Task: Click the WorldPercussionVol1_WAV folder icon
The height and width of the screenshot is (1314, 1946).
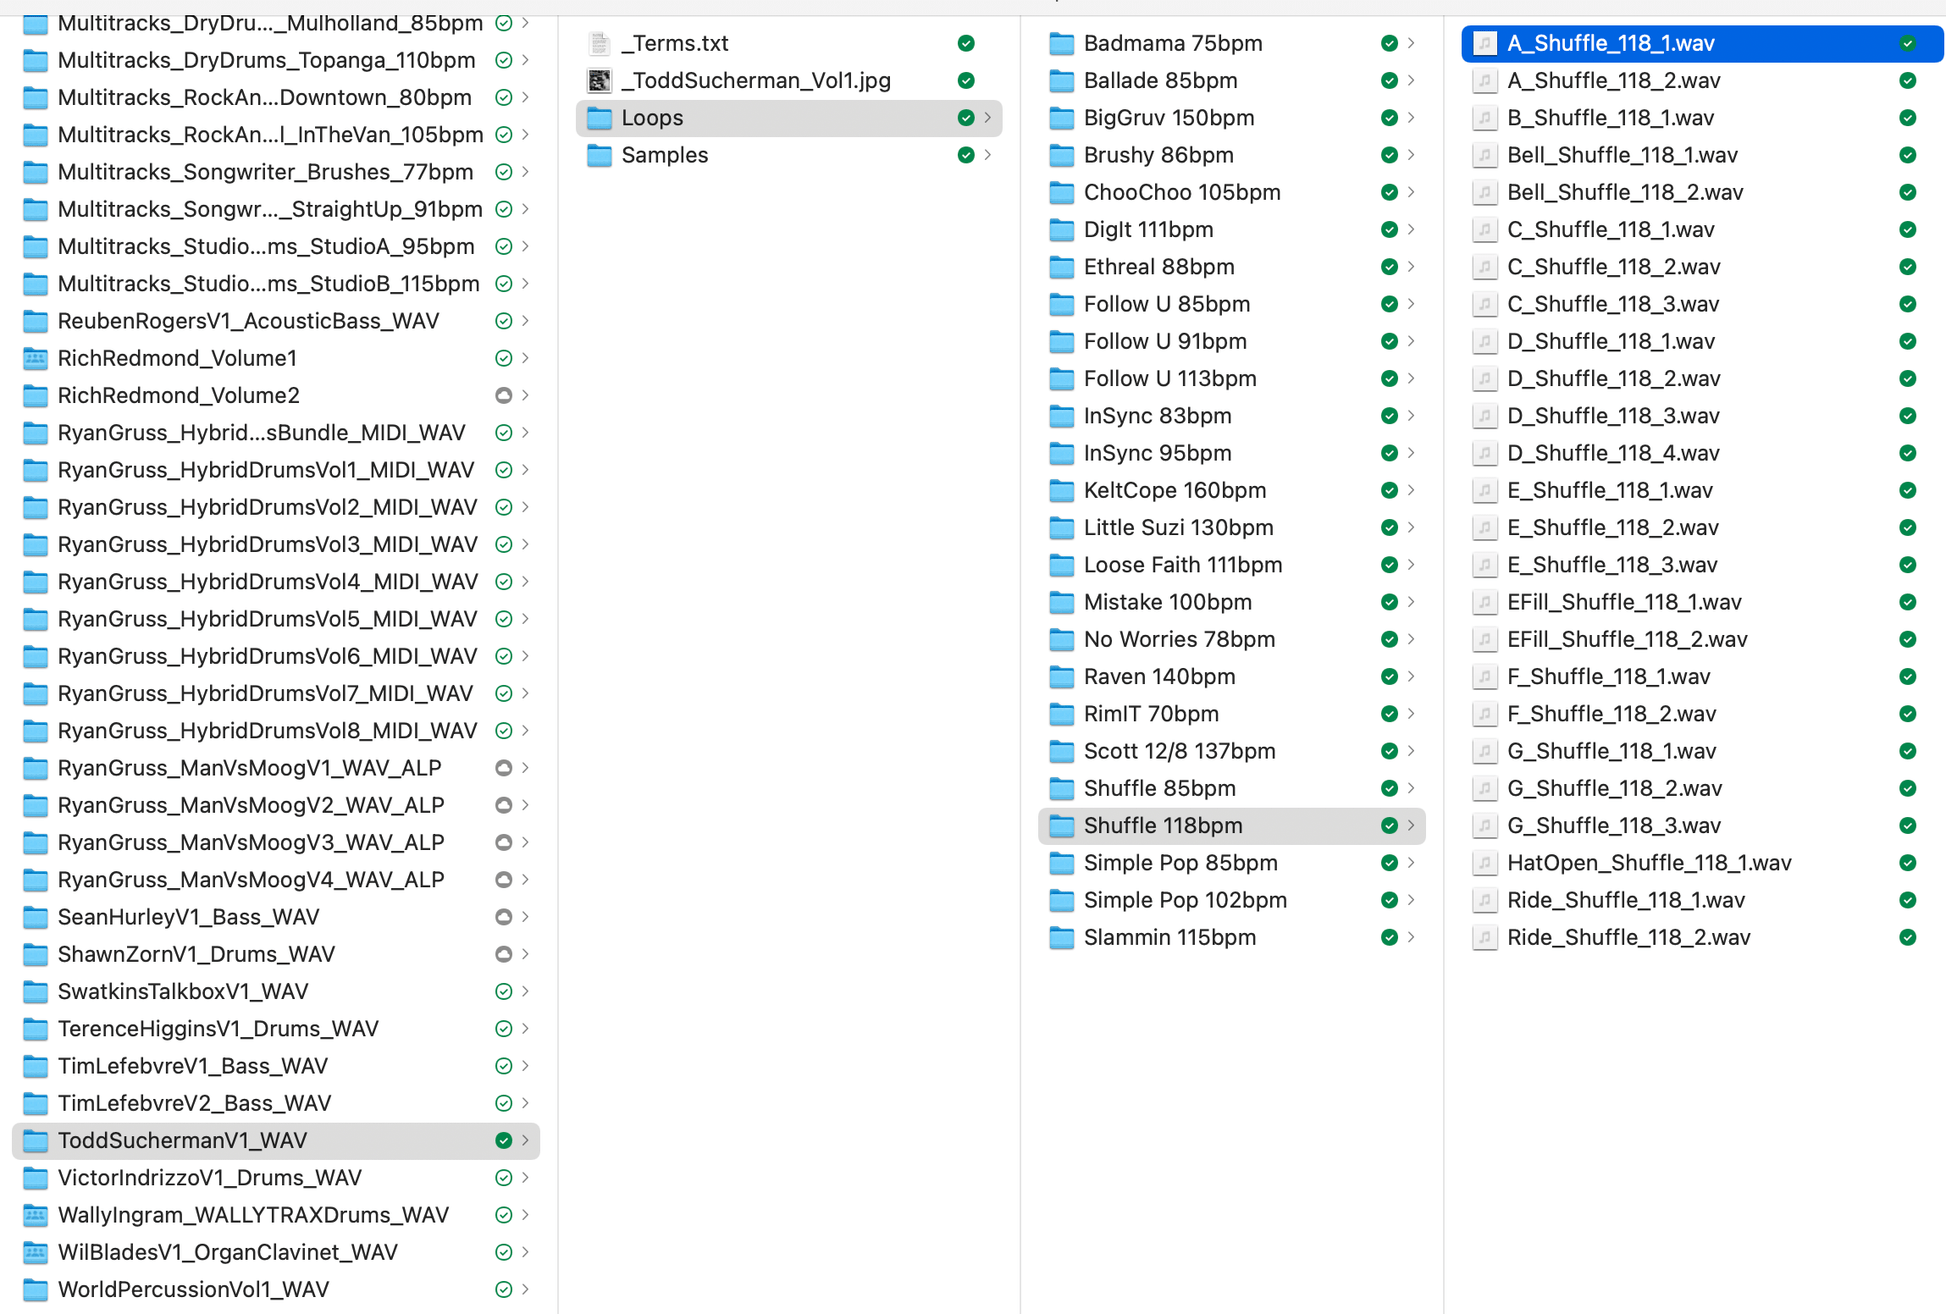Action: [x=35, y=1289]
